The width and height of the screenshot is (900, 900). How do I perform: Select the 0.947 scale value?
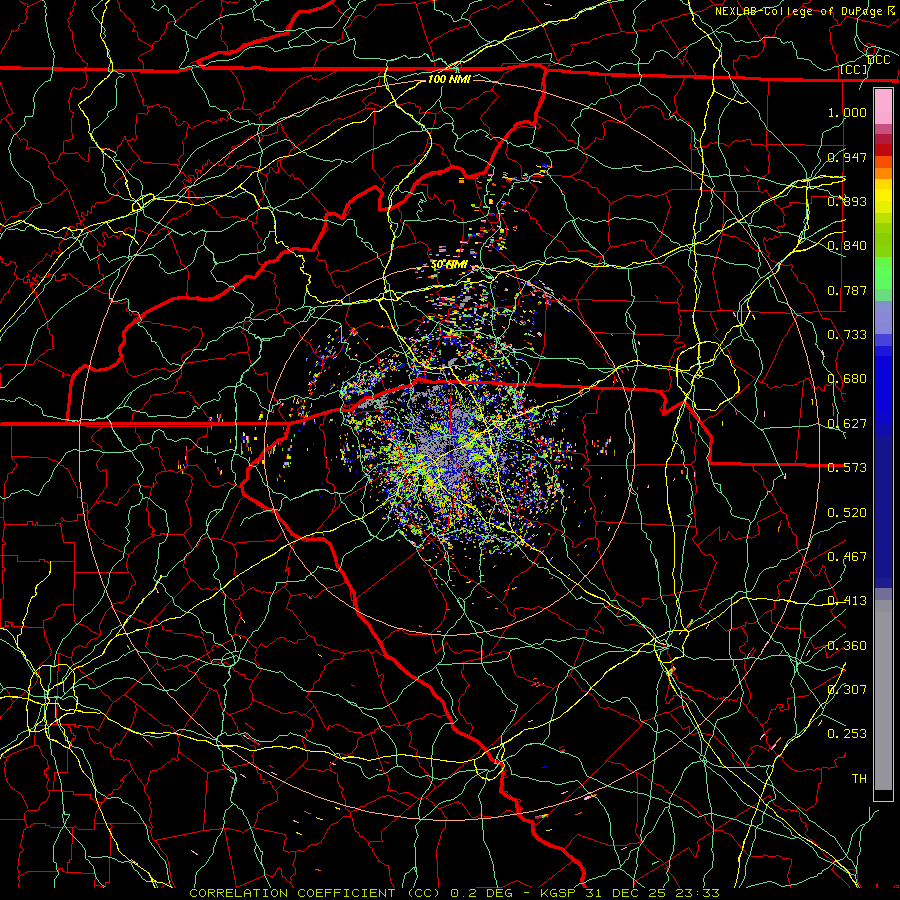pos(847,157)
